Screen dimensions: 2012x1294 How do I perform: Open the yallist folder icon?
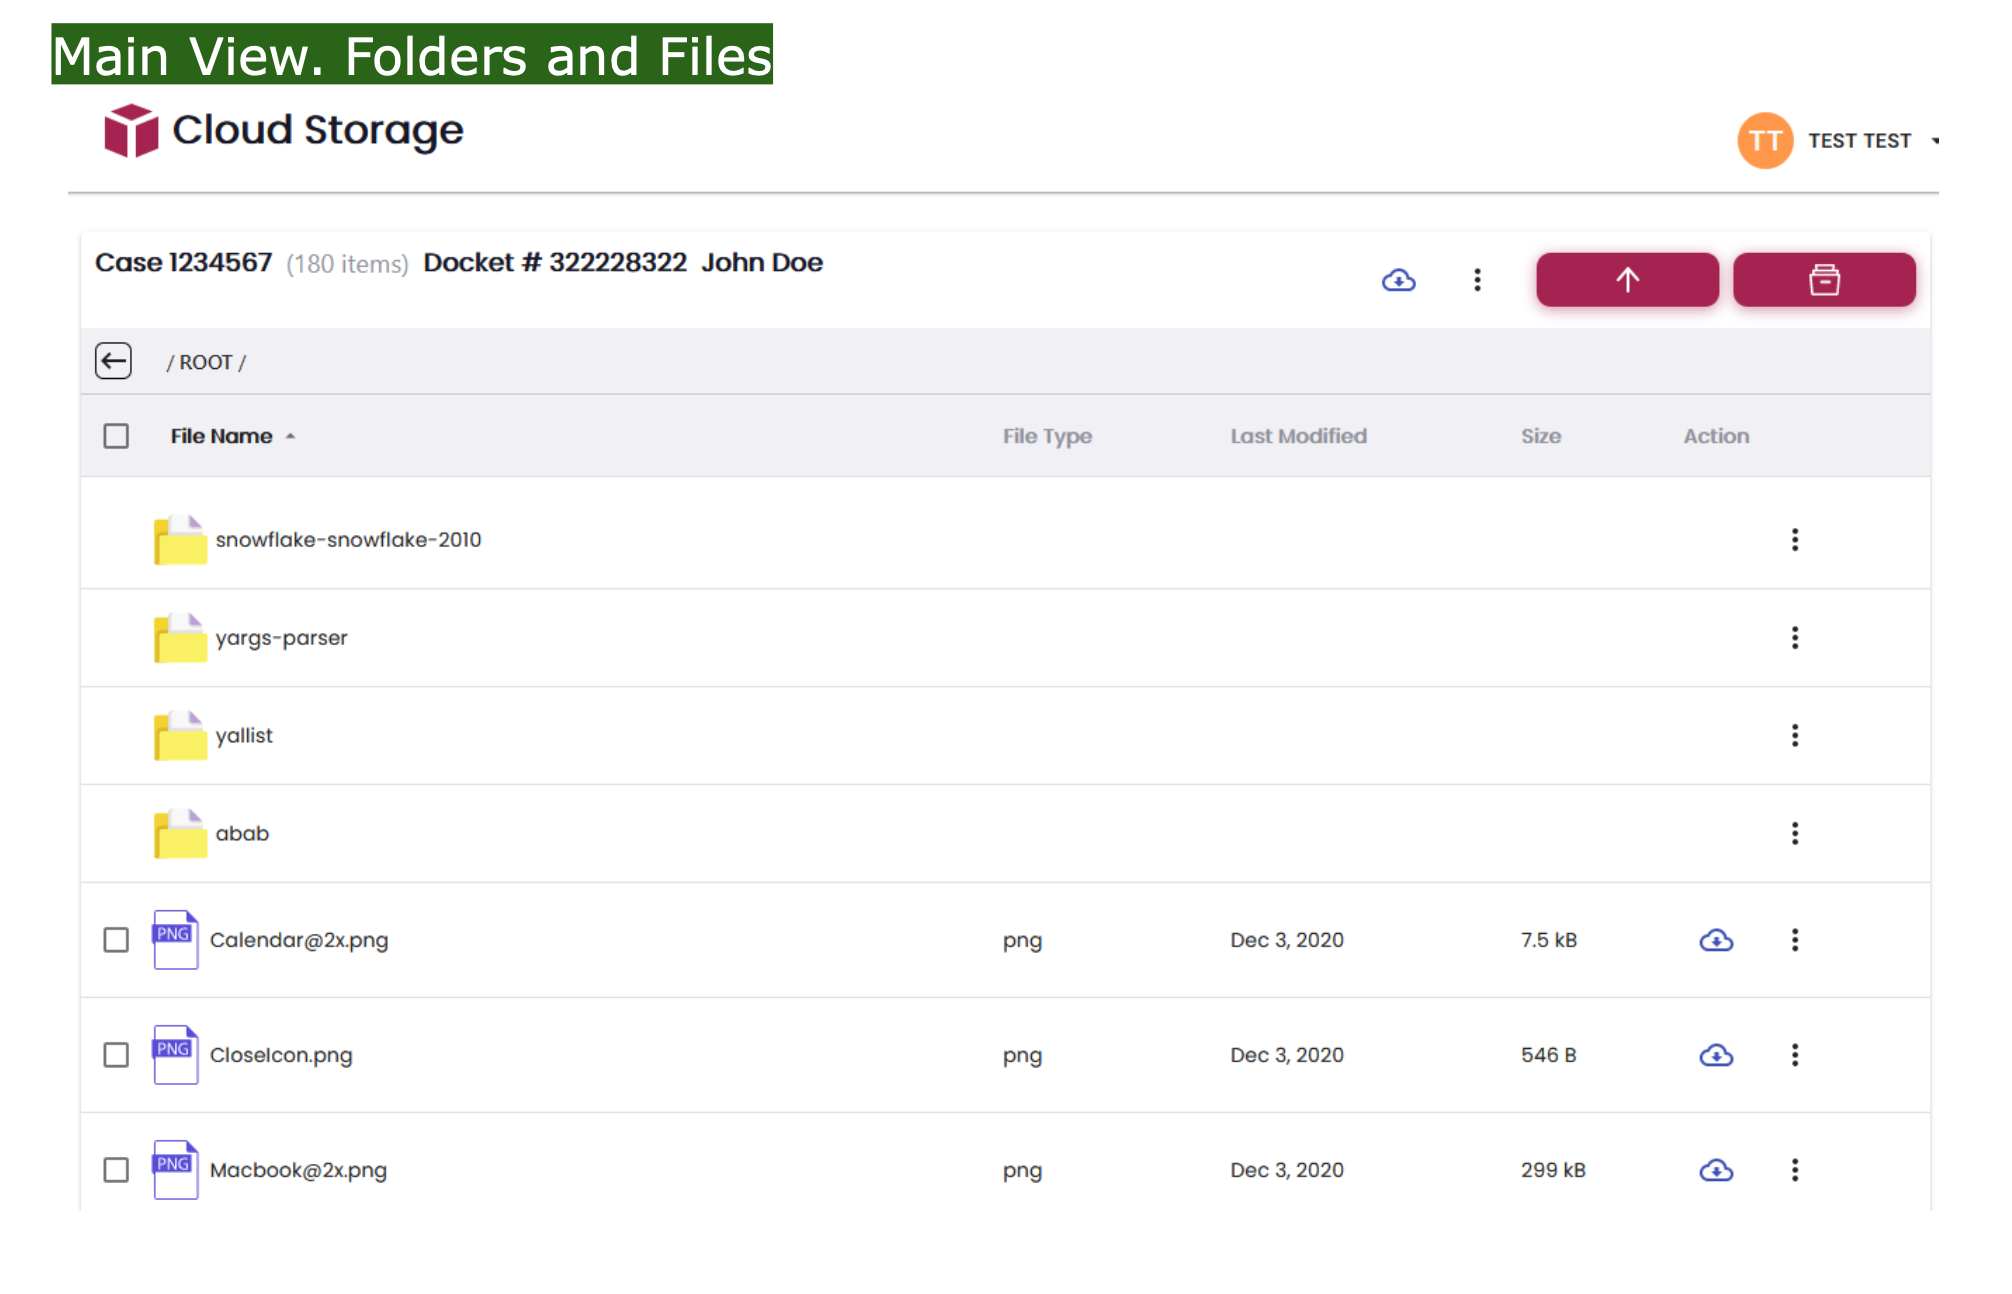click(x=180, y=736)
